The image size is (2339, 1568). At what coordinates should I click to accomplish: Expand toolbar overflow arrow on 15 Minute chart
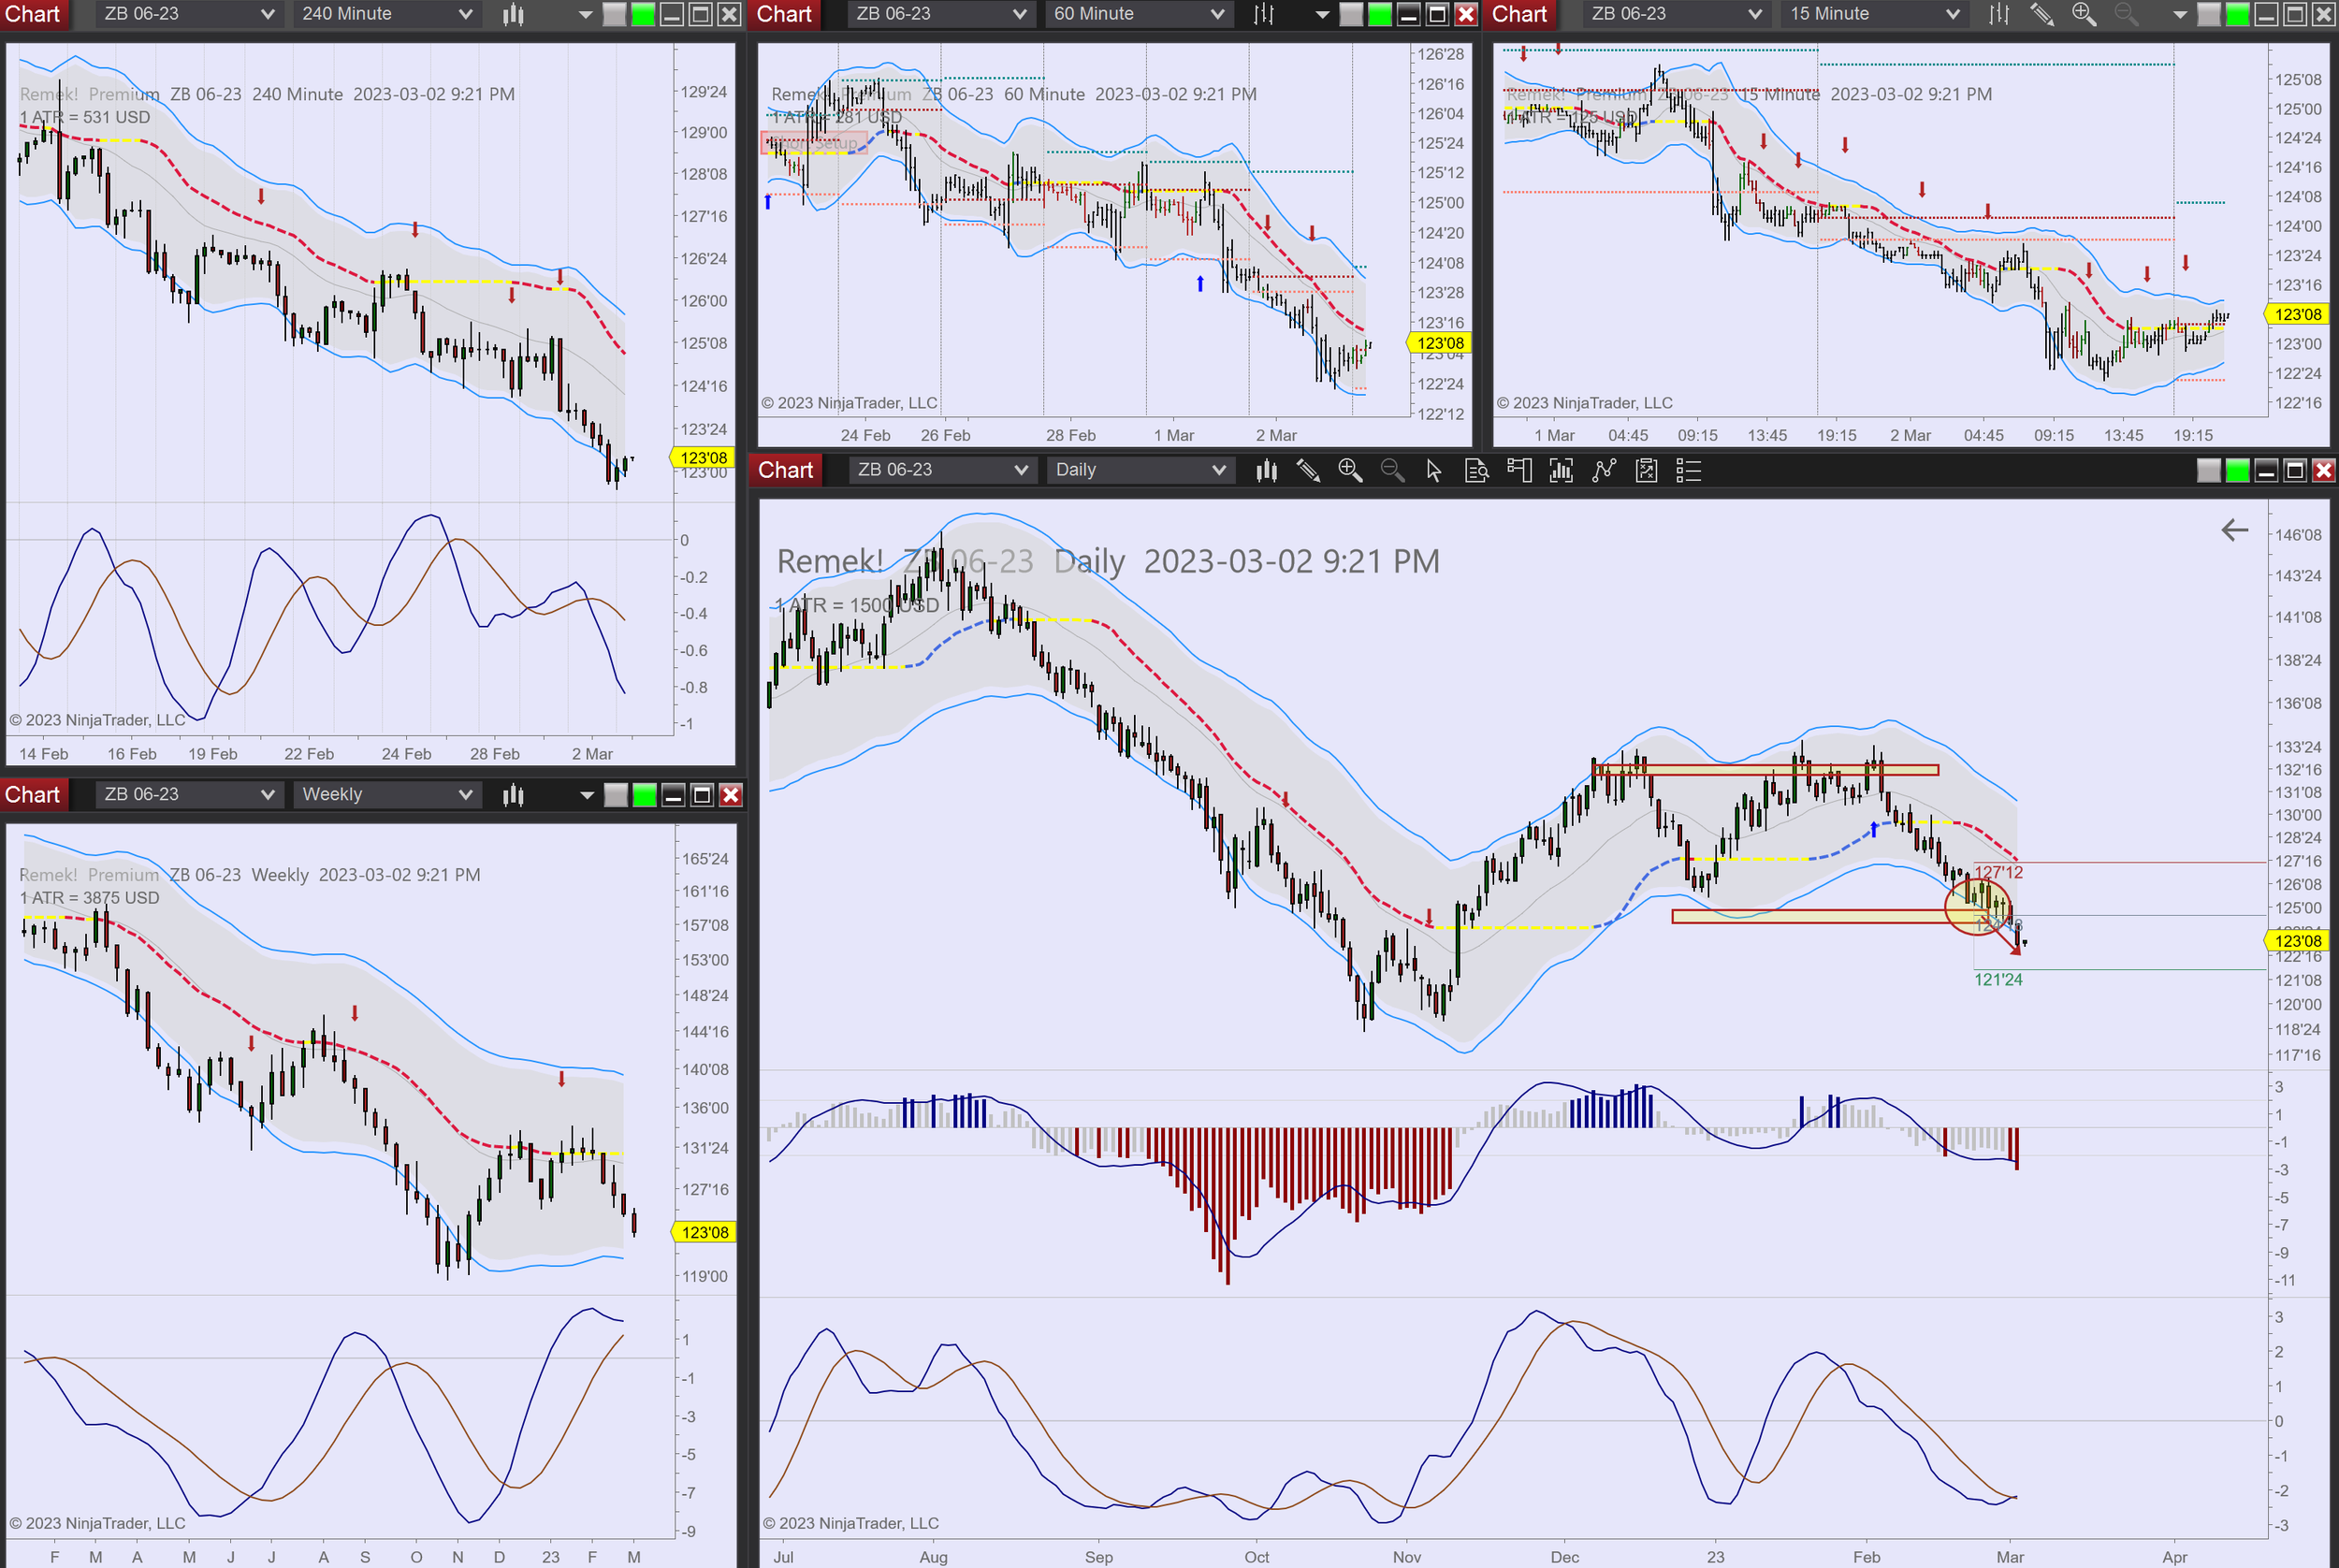coord(2180,14)
